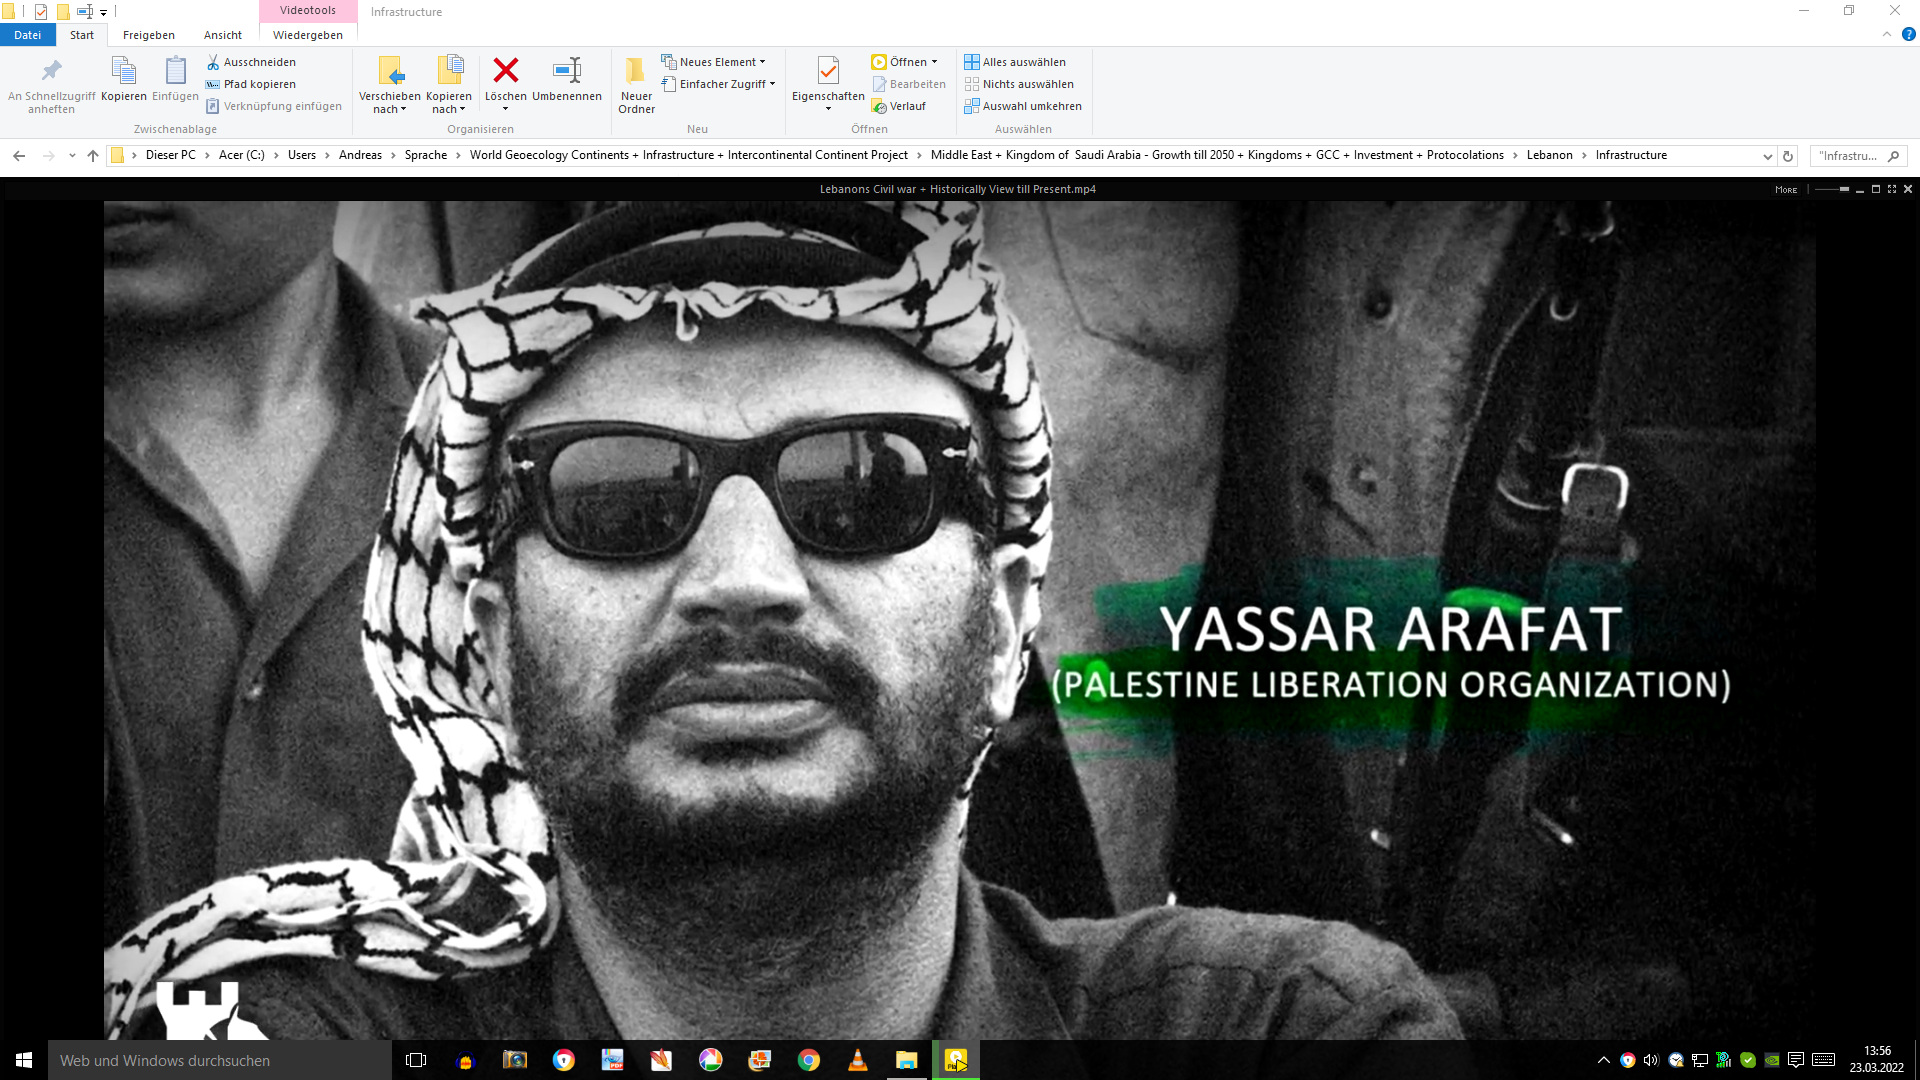1920x1080 pixels.
Task: Navigate to Lebanon folder in breadcrumb
Action: coord(1550,155)
